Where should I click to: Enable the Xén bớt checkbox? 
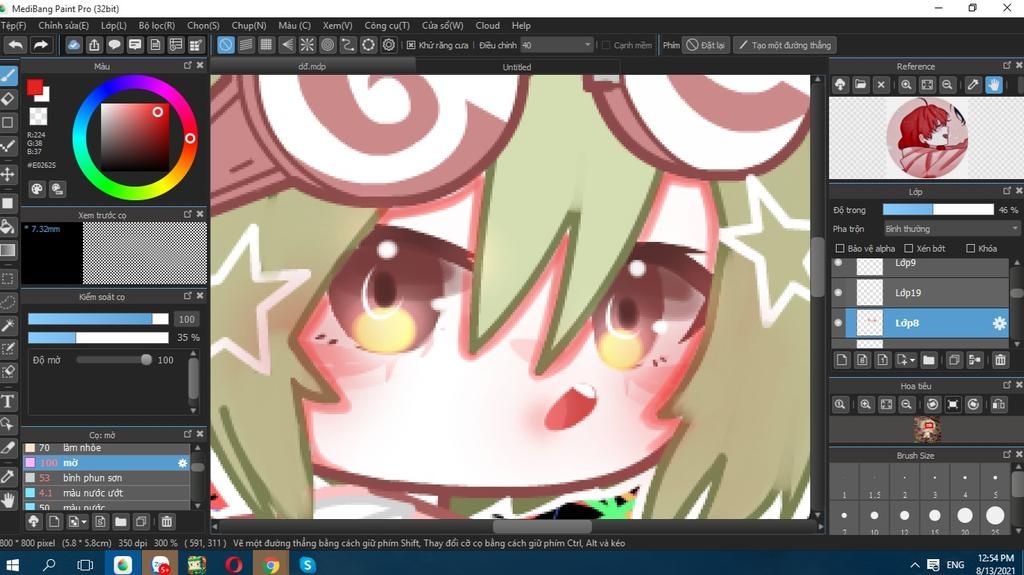(908, 248)
